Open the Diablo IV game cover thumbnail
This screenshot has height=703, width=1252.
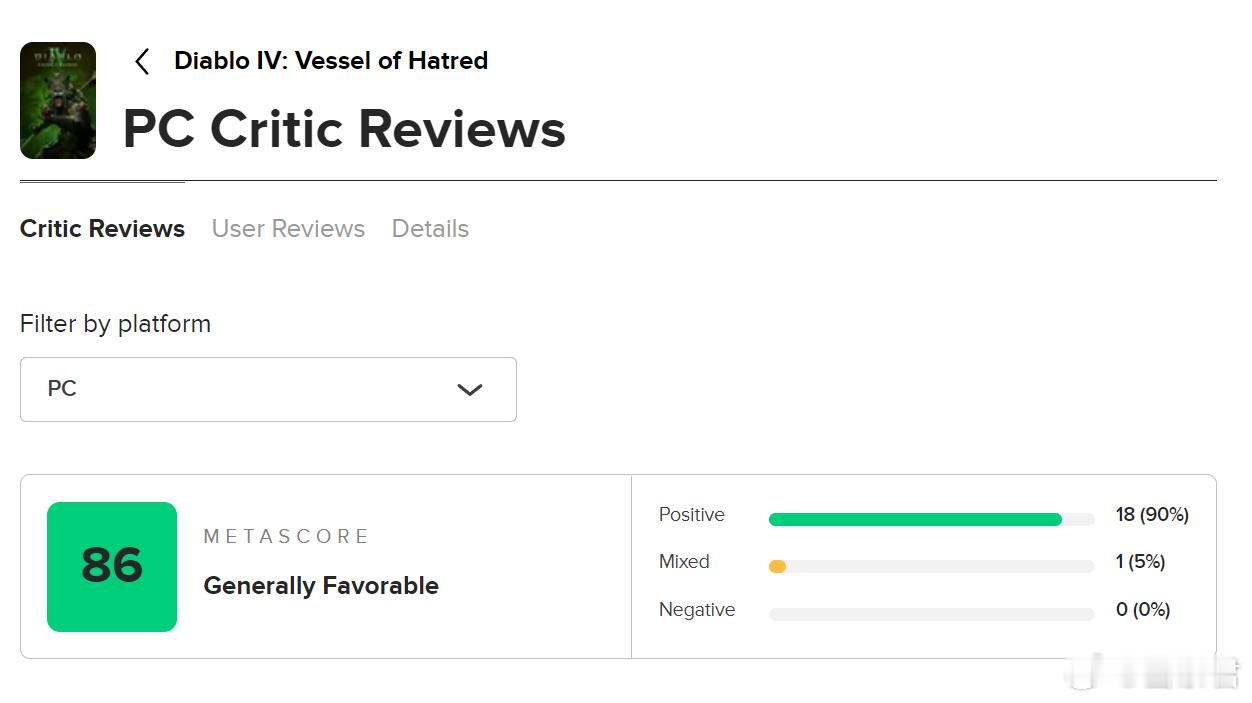tap(58, 100)
